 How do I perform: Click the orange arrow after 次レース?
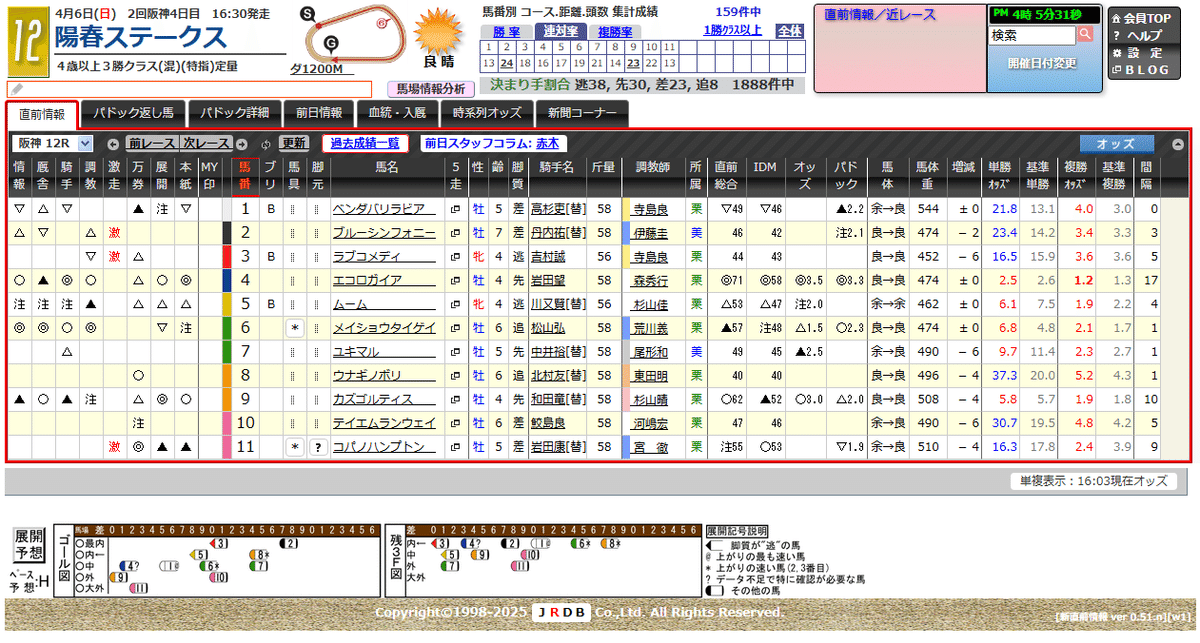tap(241, 143)
